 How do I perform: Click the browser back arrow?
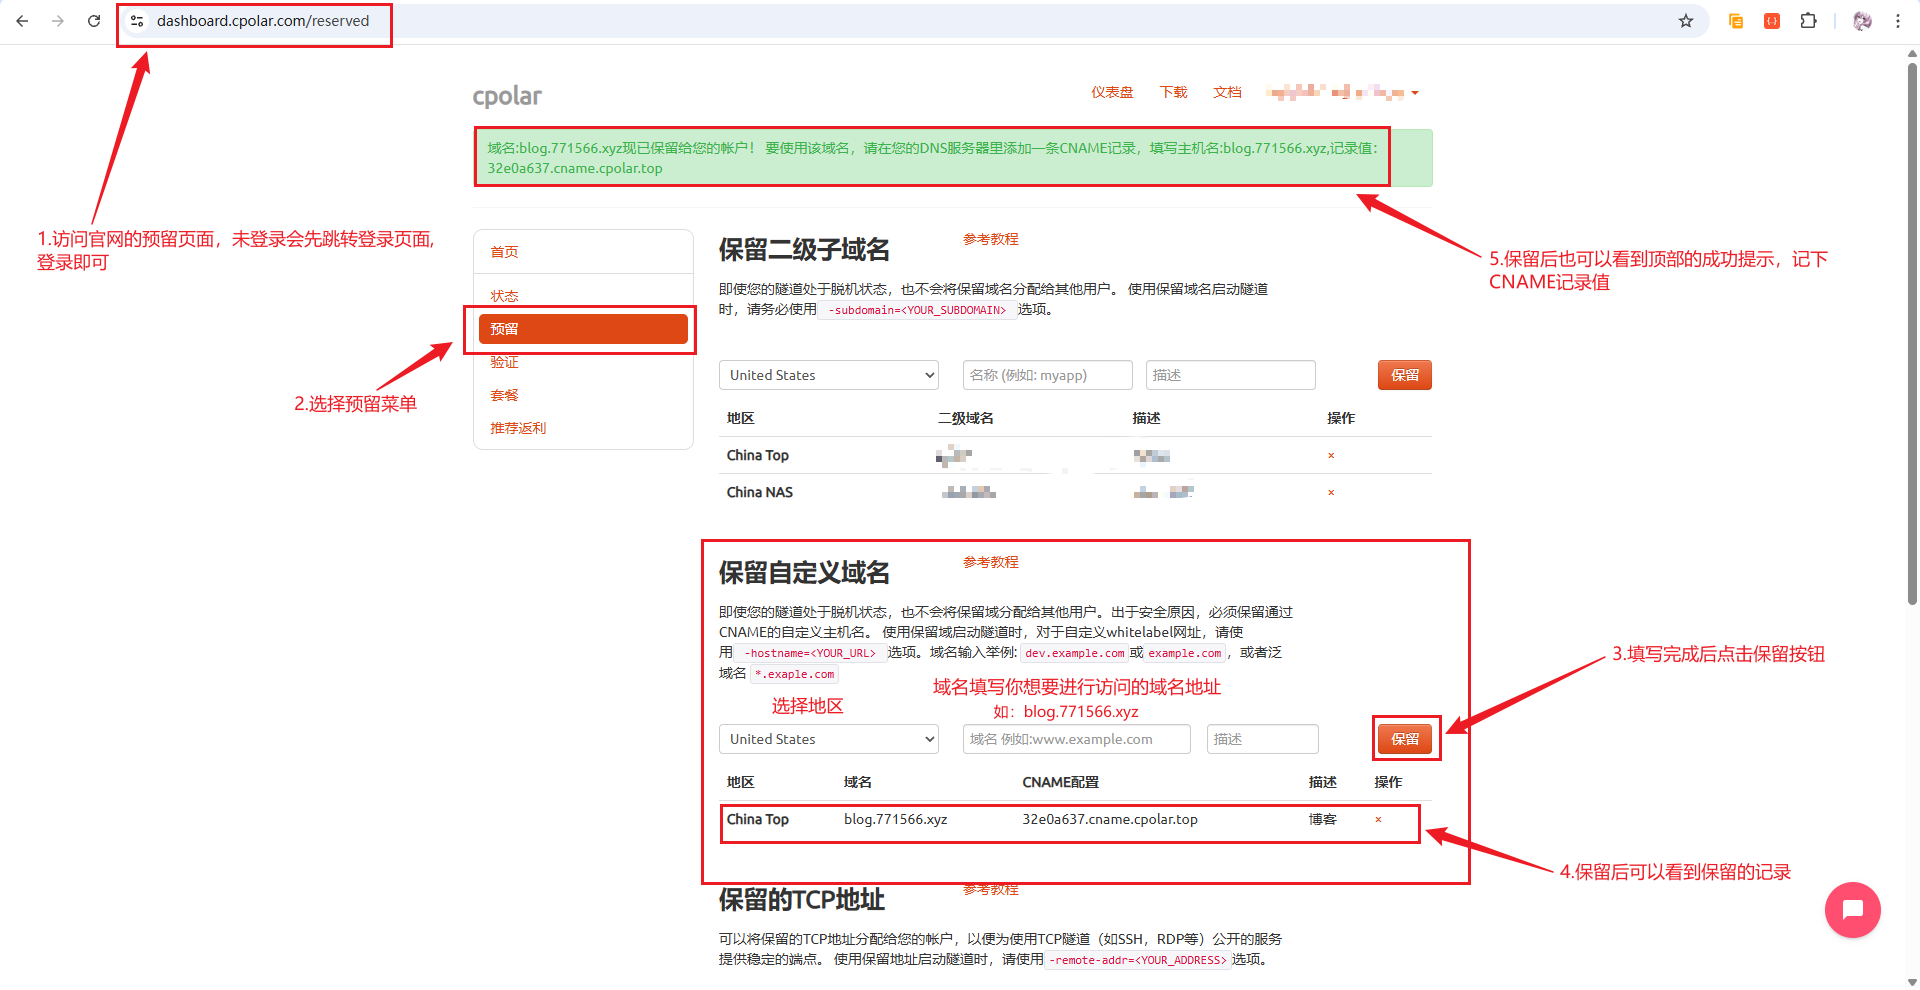(22, 21)
